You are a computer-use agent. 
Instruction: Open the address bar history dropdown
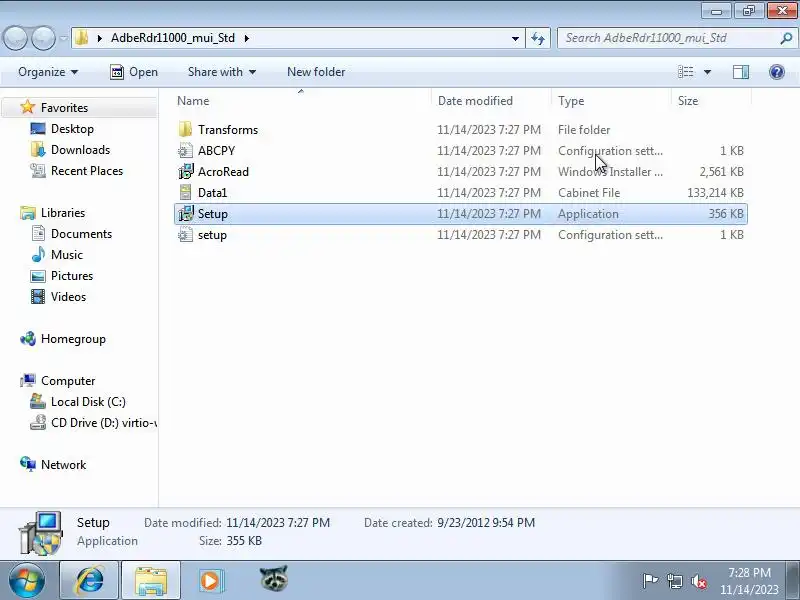(515, 38)
